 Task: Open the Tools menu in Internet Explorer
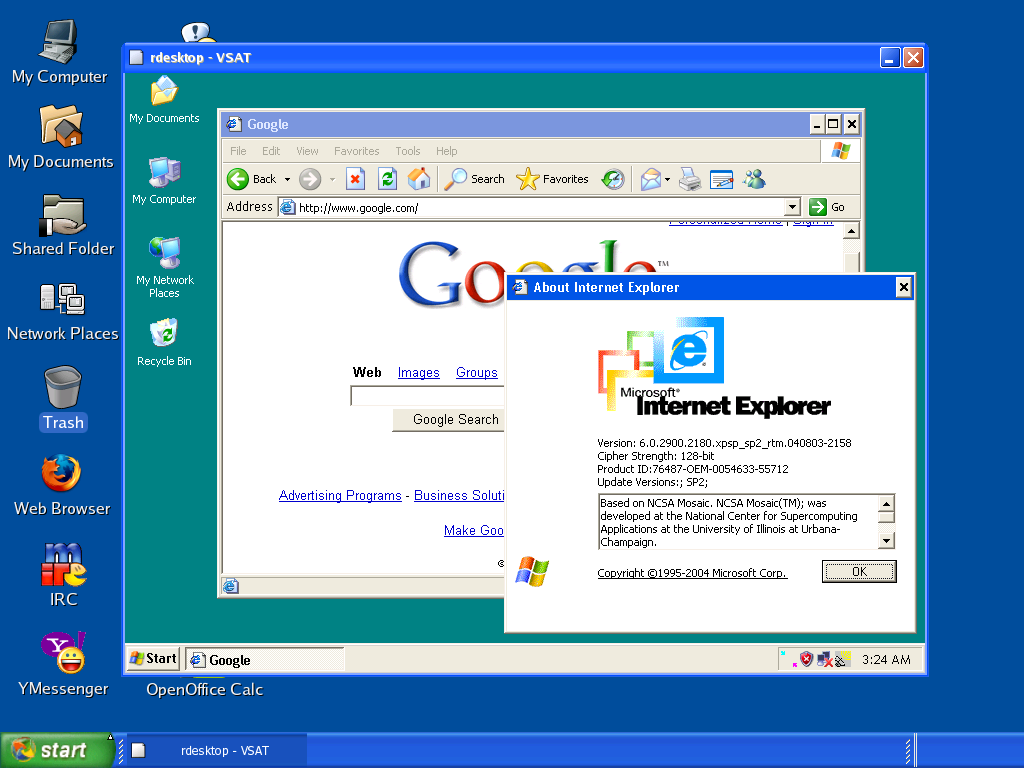coord(408,151)
